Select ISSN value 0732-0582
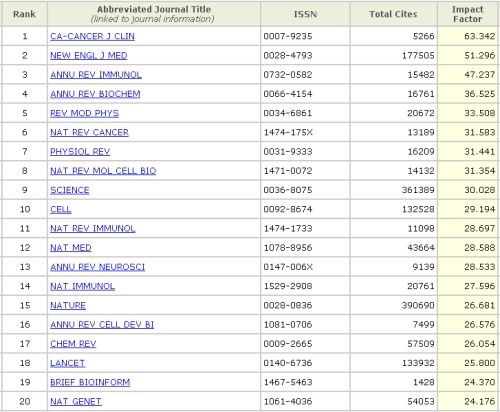500x412 pixels. tap(288, 75)
